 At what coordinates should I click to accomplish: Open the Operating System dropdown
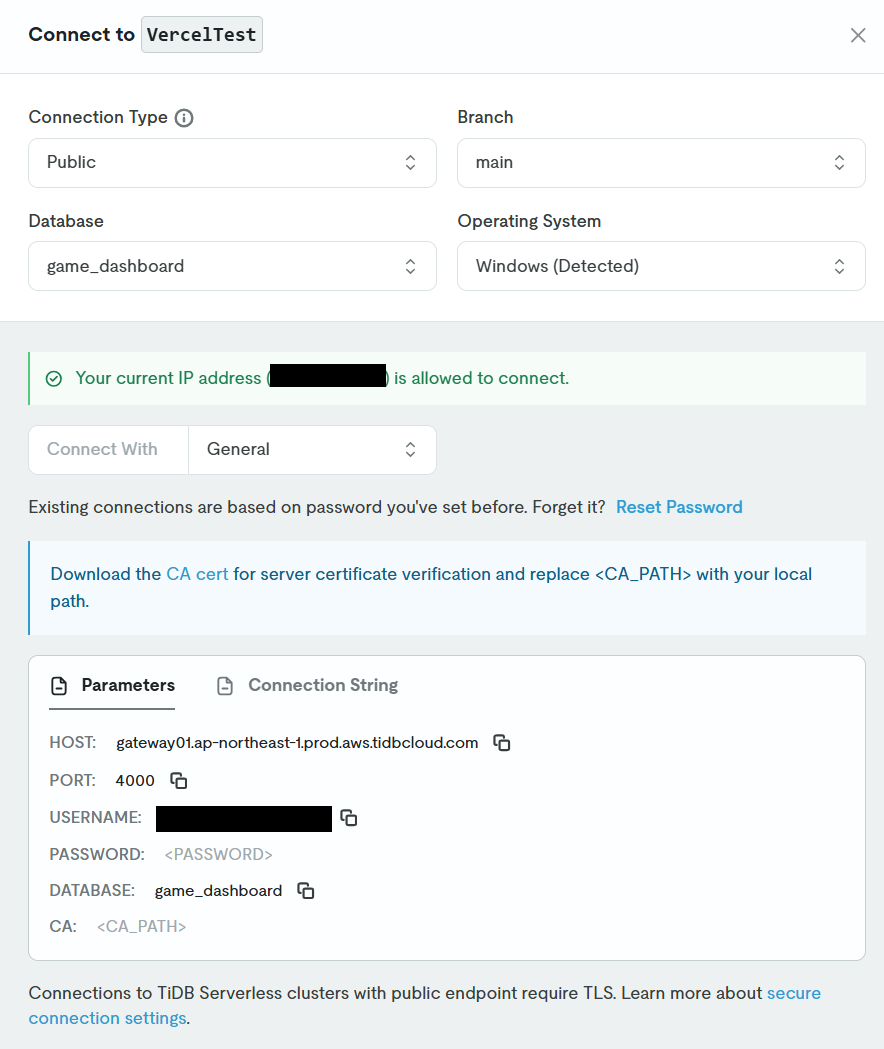(661, 266)
